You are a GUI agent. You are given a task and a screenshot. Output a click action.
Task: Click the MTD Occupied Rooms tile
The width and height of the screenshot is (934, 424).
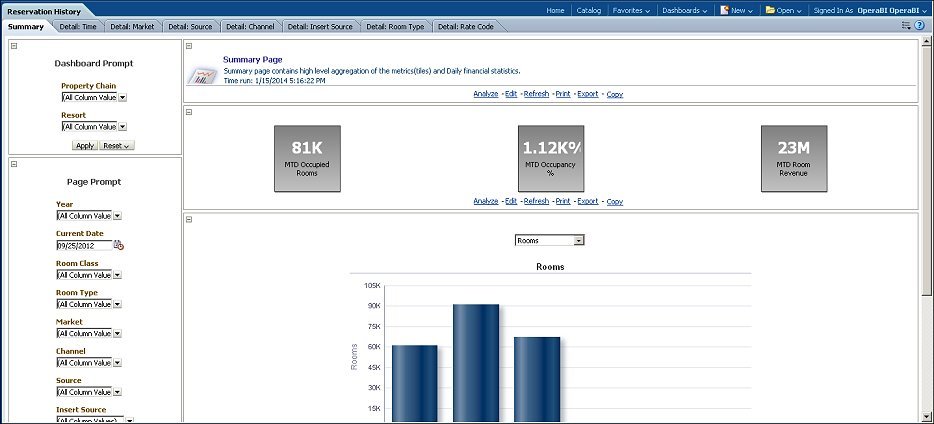click(307, 158)
